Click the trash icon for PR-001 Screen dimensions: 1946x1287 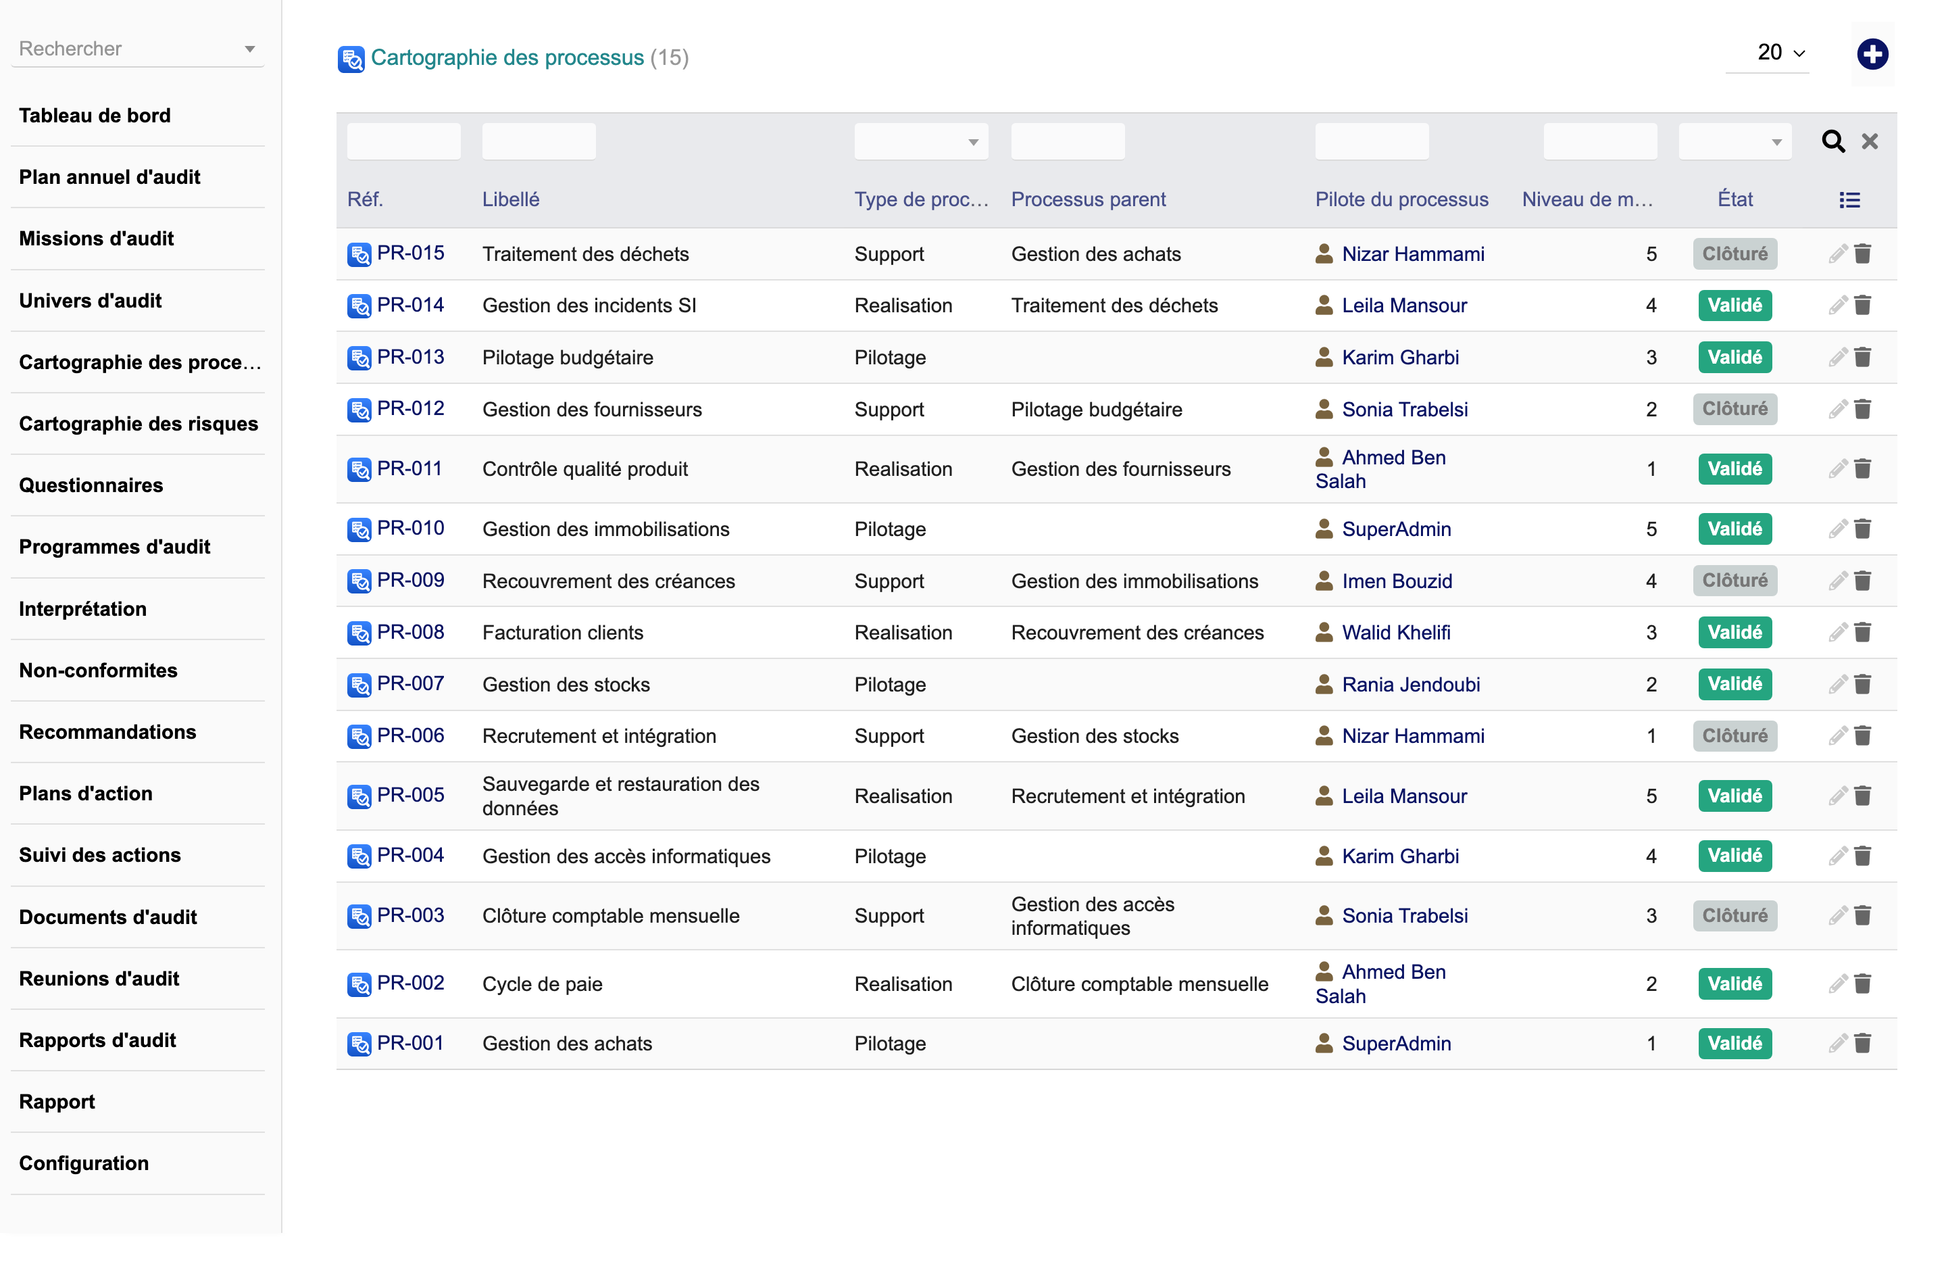[x=1863, y=1043]
